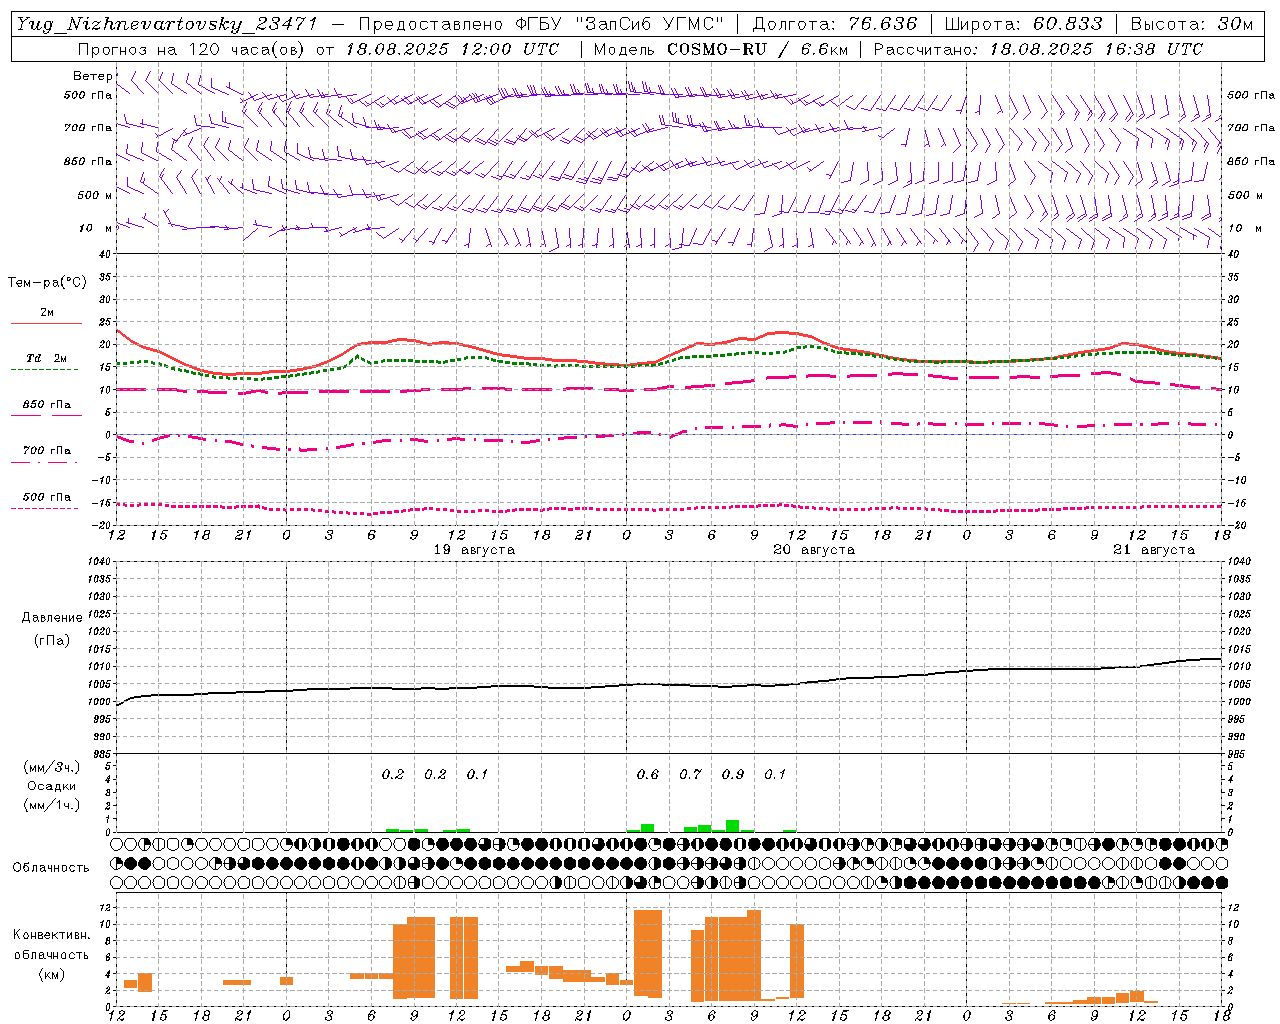The height and width of the screenshot is (1024, 1280).
Task: Click the Конвективн. panel label
Action: point(51,935)
